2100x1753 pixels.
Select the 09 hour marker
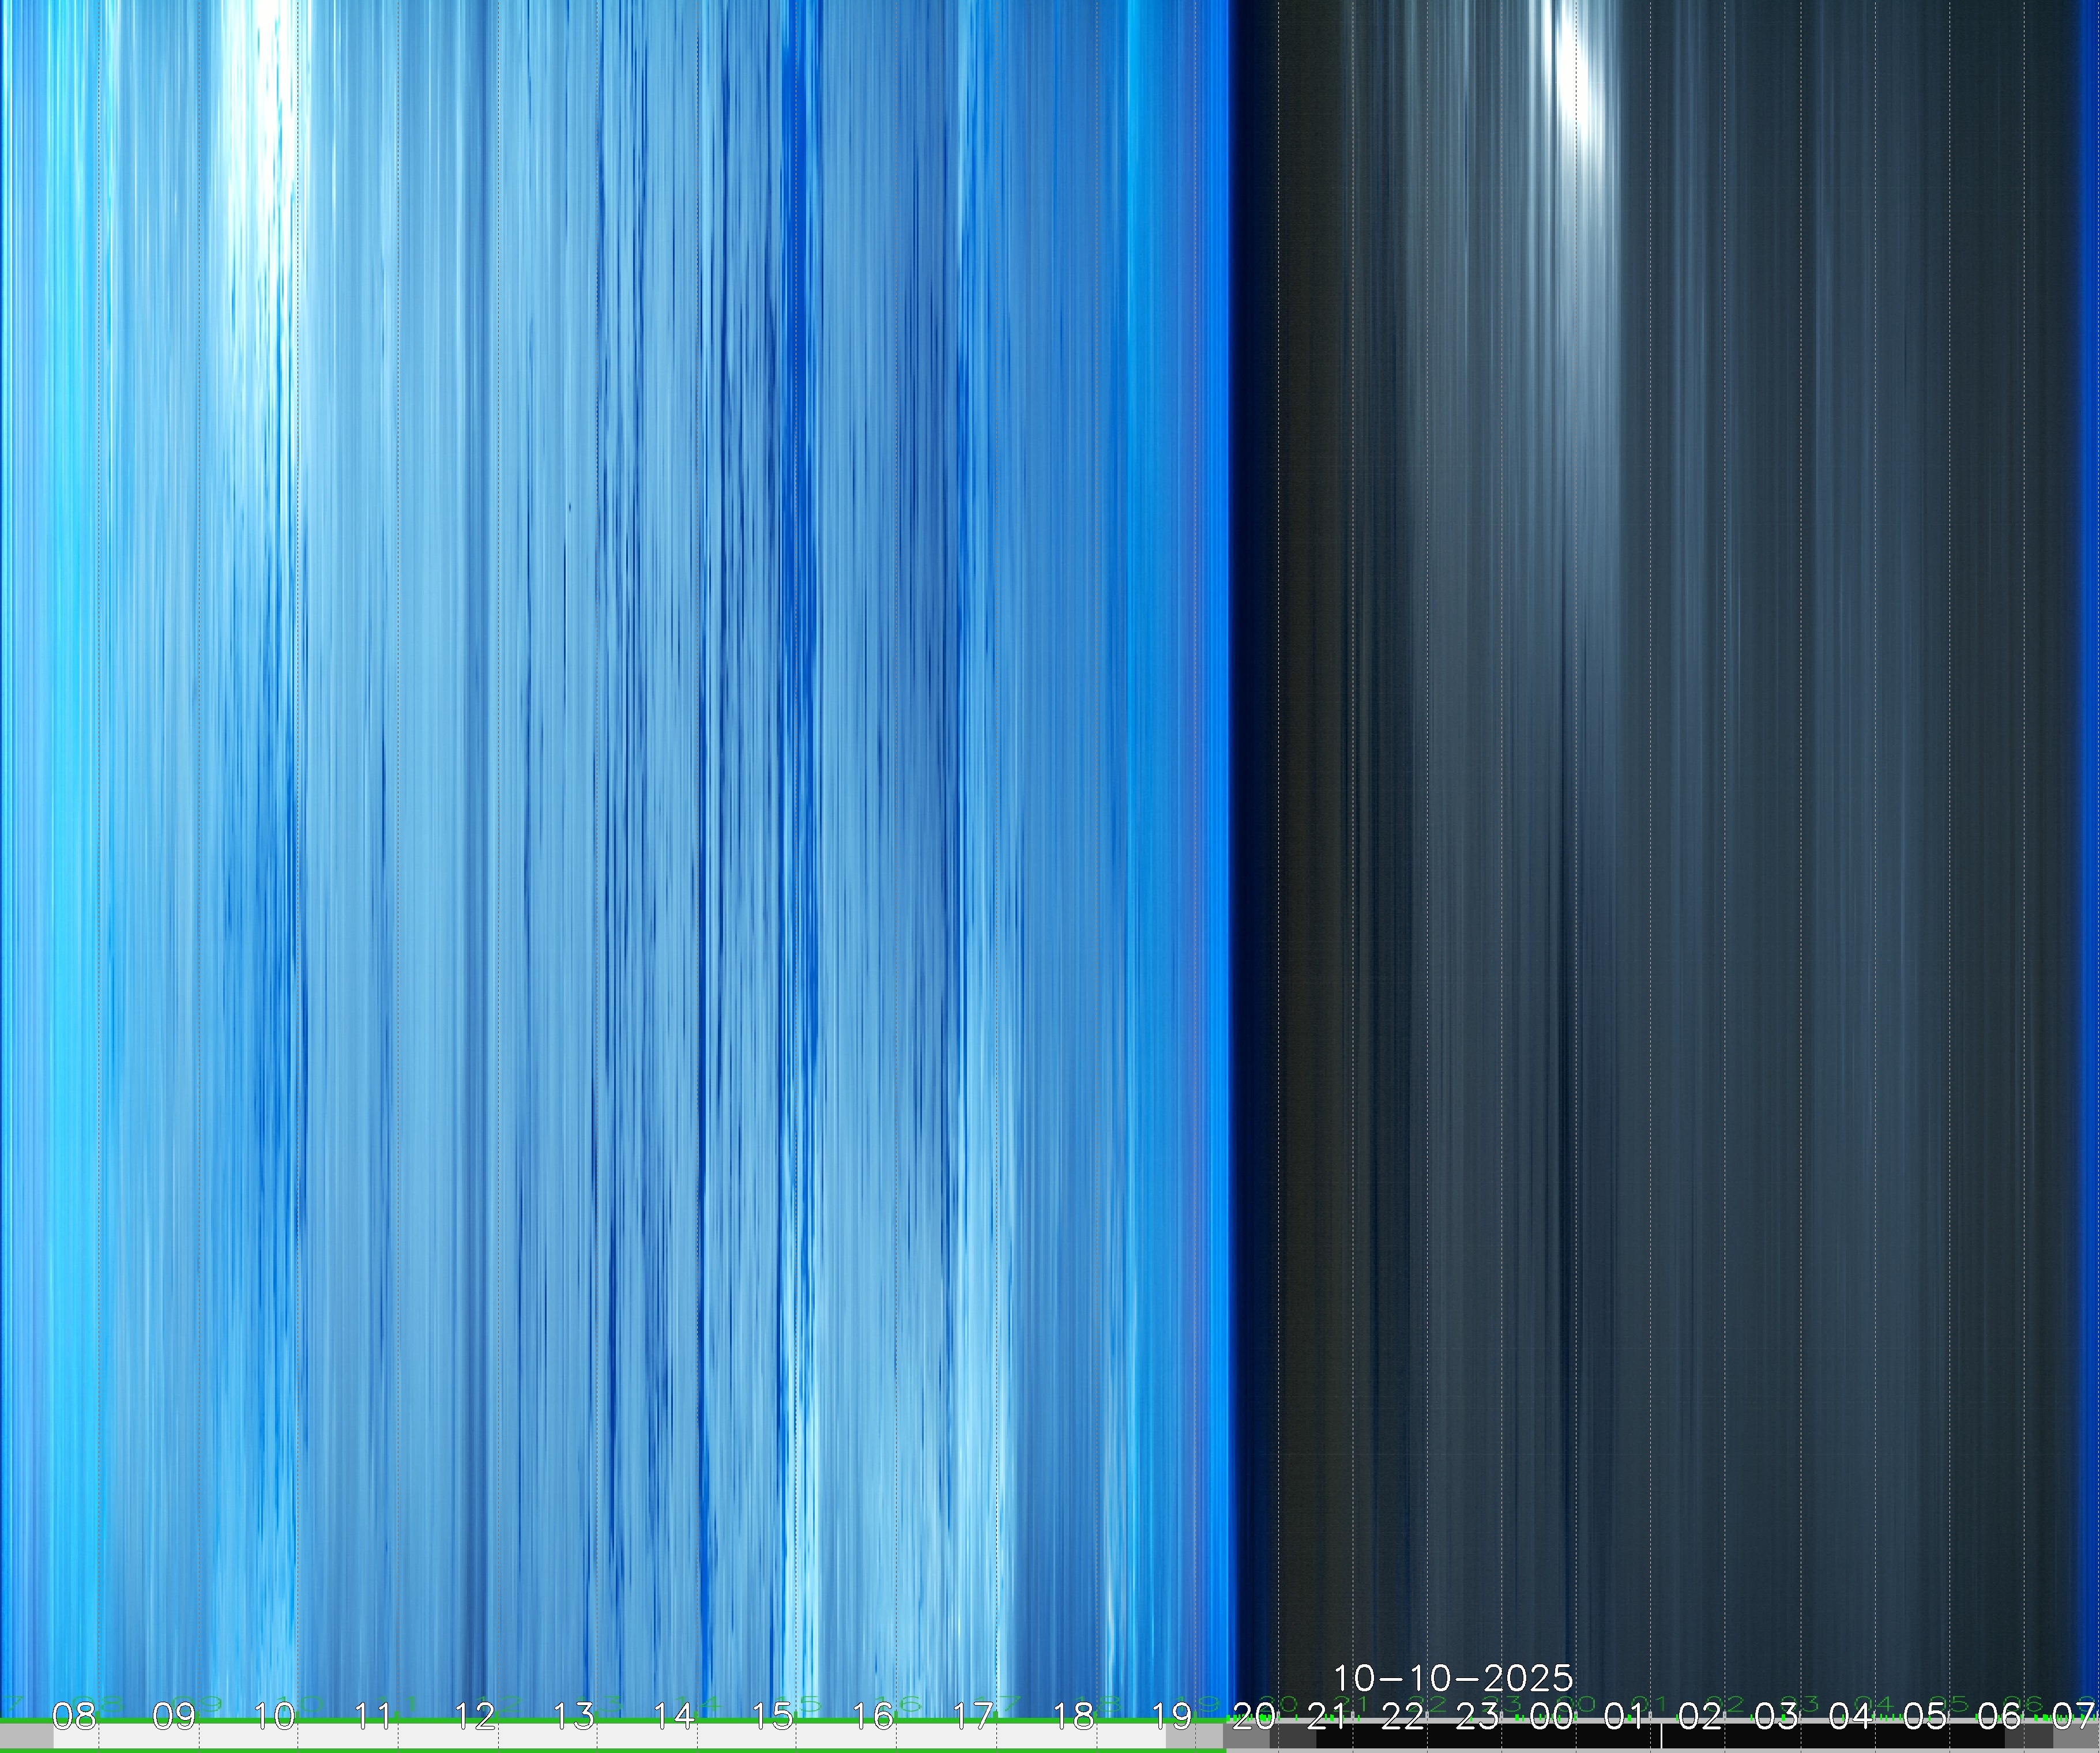[174, 1717]
